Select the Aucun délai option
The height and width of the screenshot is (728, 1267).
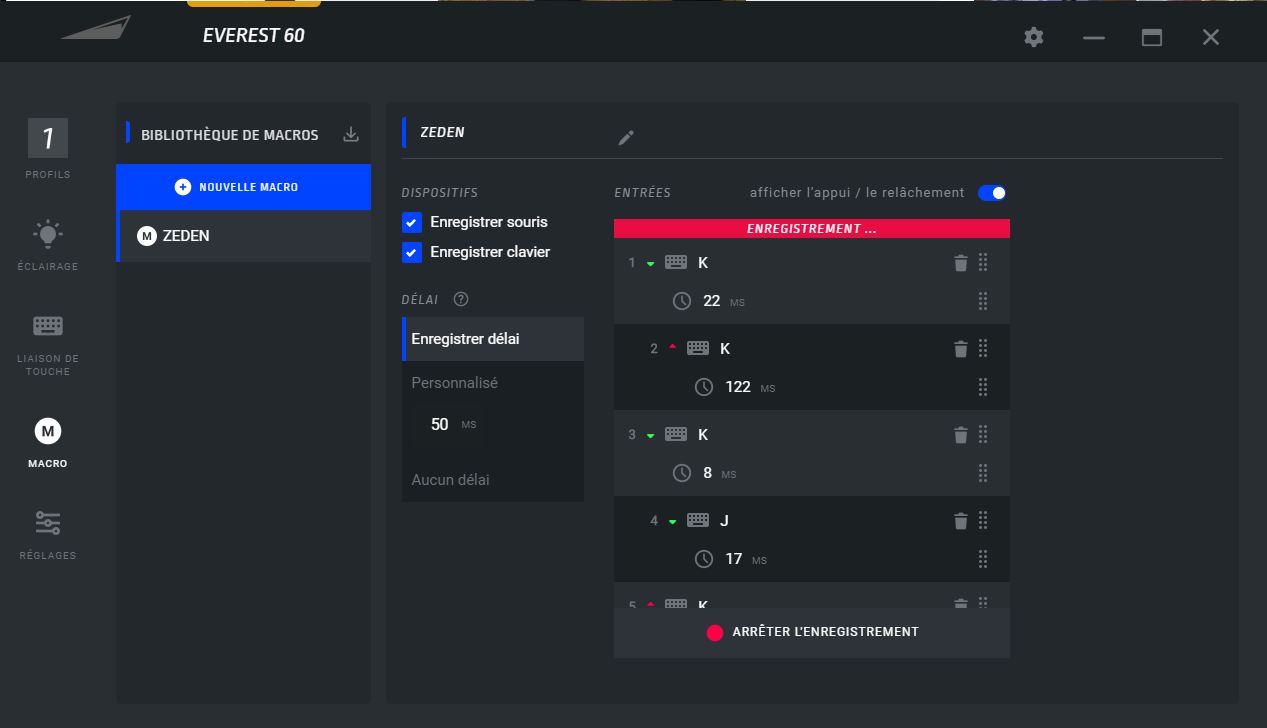[x=450, y=480]
